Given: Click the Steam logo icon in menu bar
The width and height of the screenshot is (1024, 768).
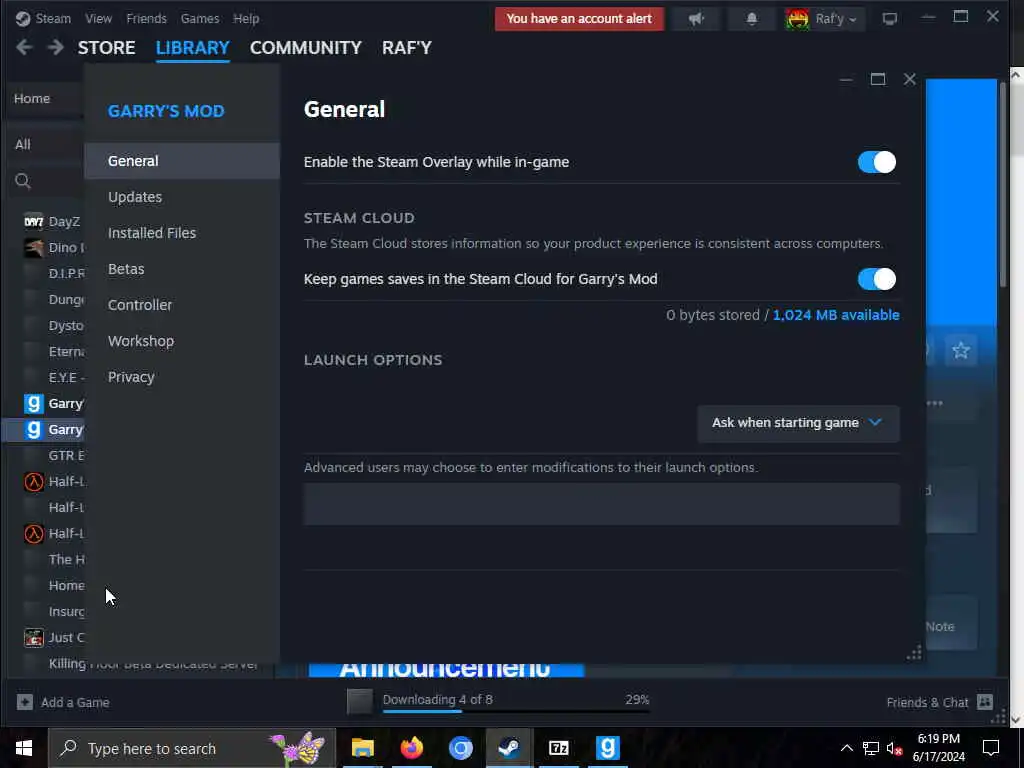Looking at the screenshot, I should coord(23,18).
